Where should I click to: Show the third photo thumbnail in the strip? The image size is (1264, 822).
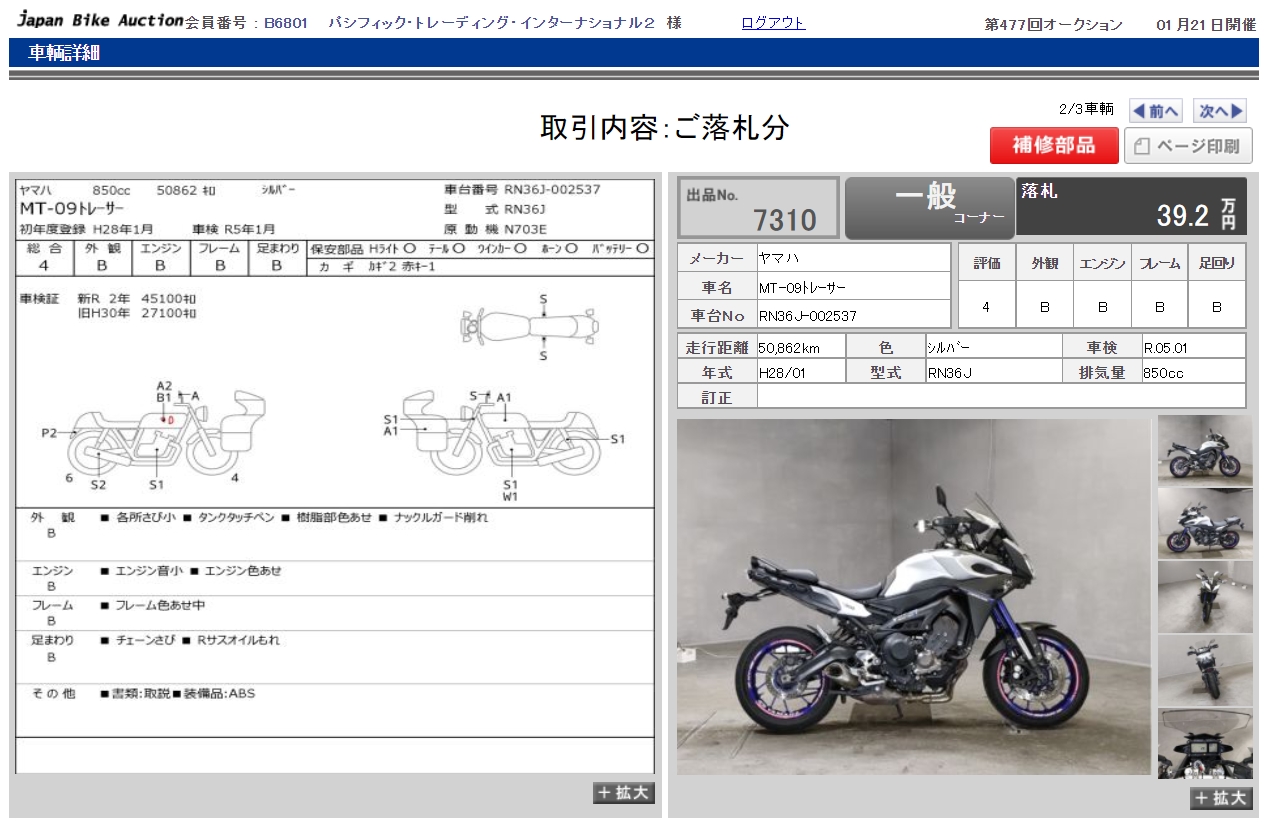(x=1204, y=596)
